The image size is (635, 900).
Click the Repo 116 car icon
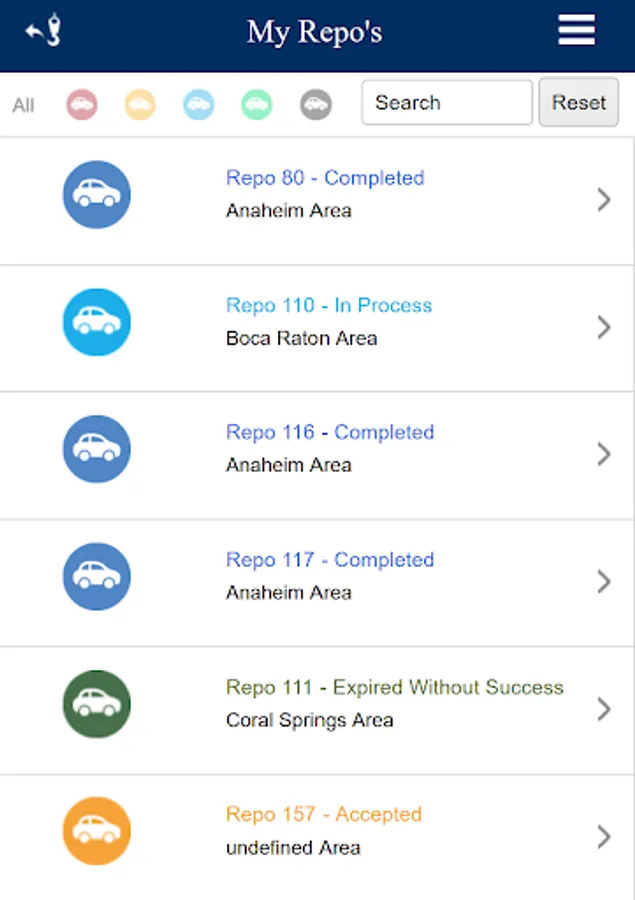tap(97, 449)
